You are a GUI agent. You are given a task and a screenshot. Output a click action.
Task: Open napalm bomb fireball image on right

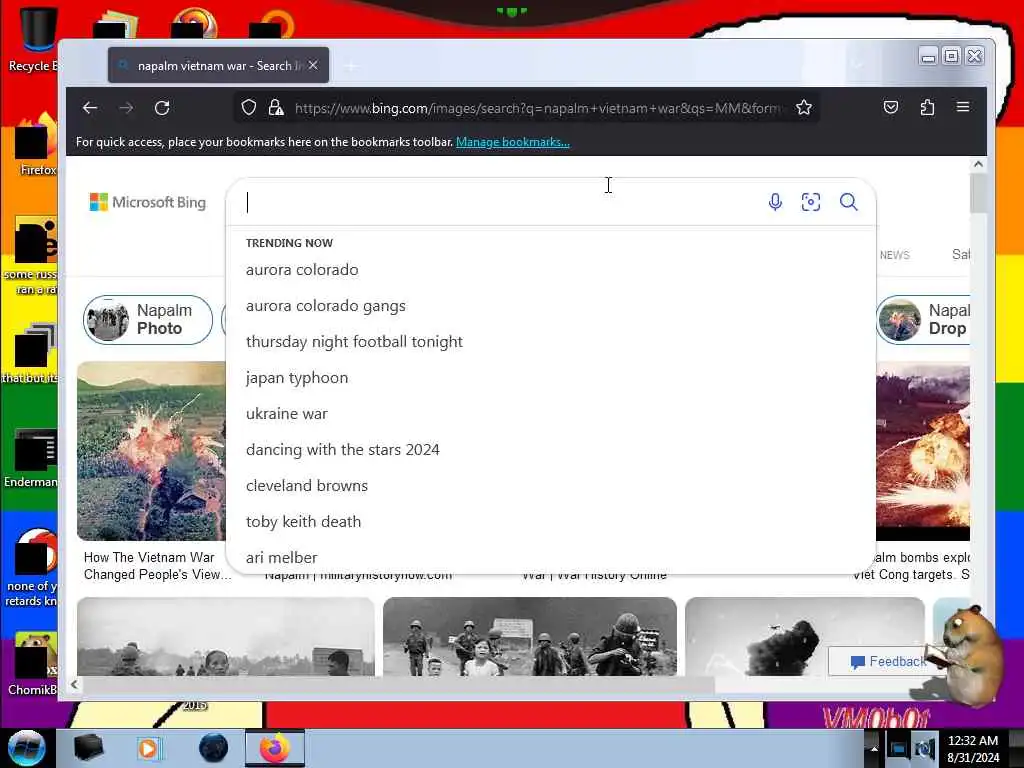pyautogui.click(x=923, y=451)
